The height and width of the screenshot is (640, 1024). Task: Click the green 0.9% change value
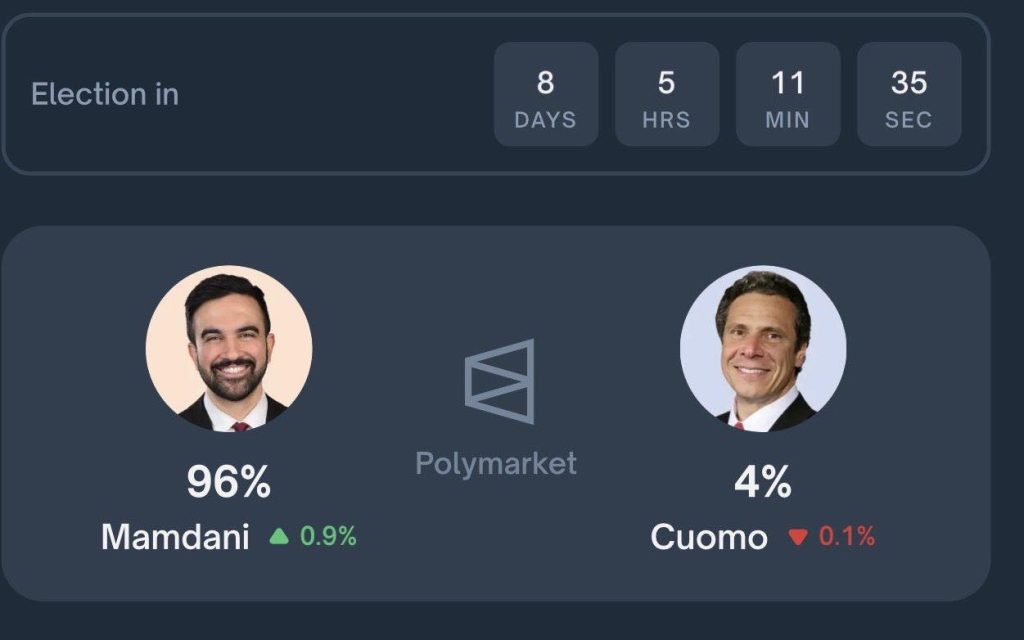tap(328, 536)
